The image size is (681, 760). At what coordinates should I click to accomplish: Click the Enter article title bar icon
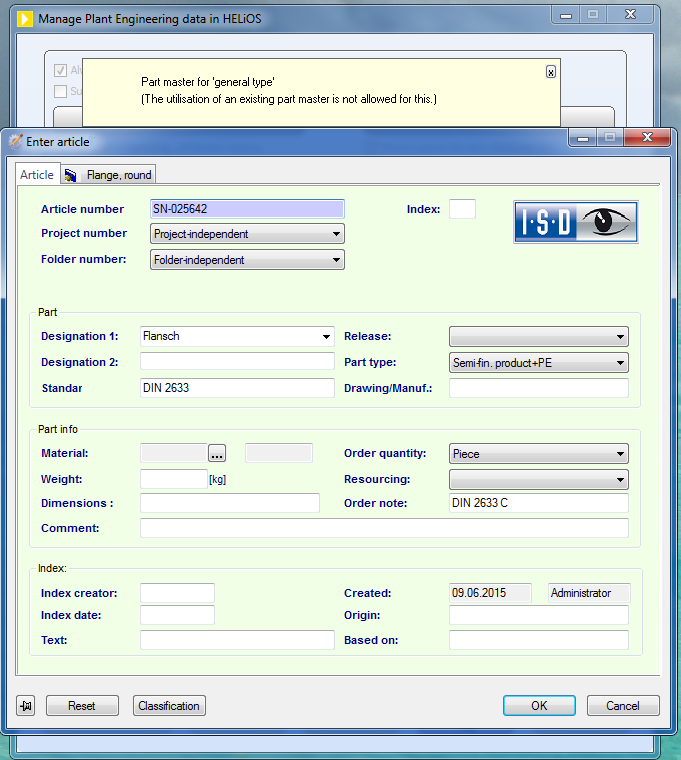[x=15, y=142]
